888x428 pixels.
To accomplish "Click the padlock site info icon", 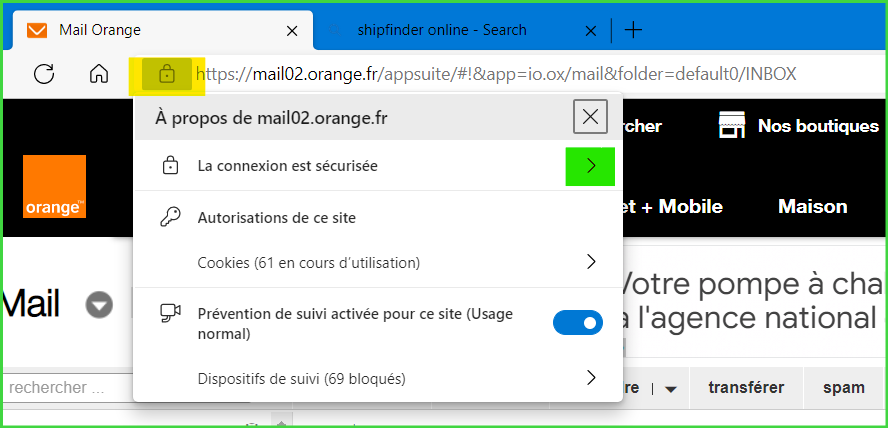I will pyautogui.click(x=167, y=74).
